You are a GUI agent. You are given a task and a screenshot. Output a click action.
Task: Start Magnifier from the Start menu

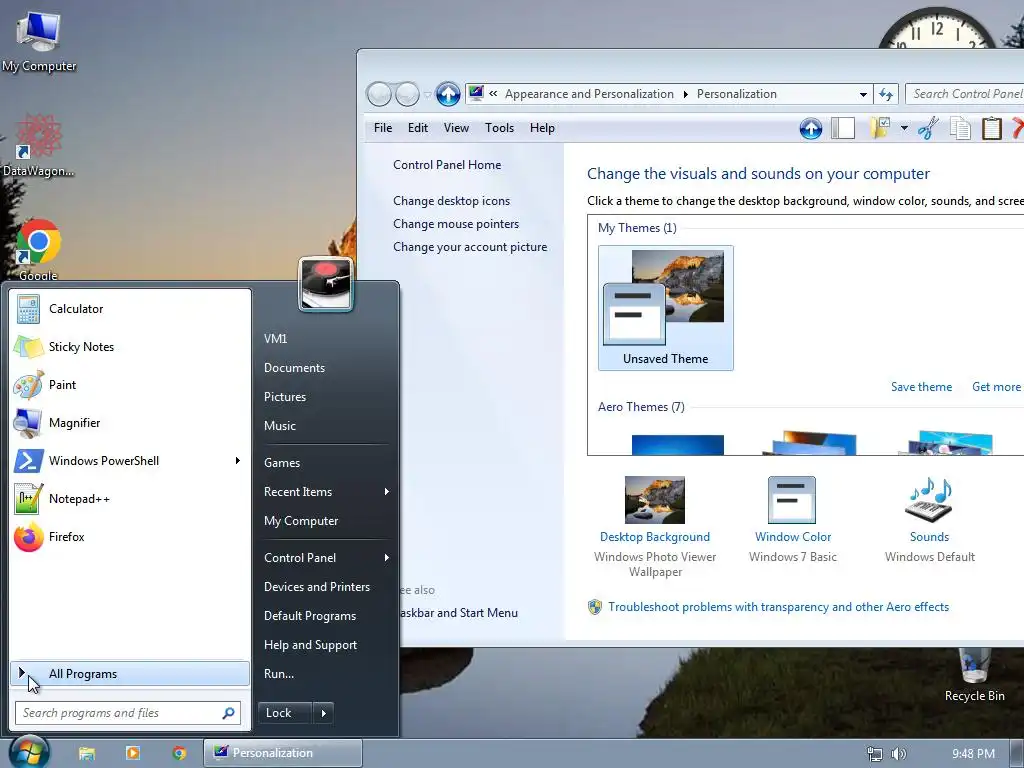(130, 423)
